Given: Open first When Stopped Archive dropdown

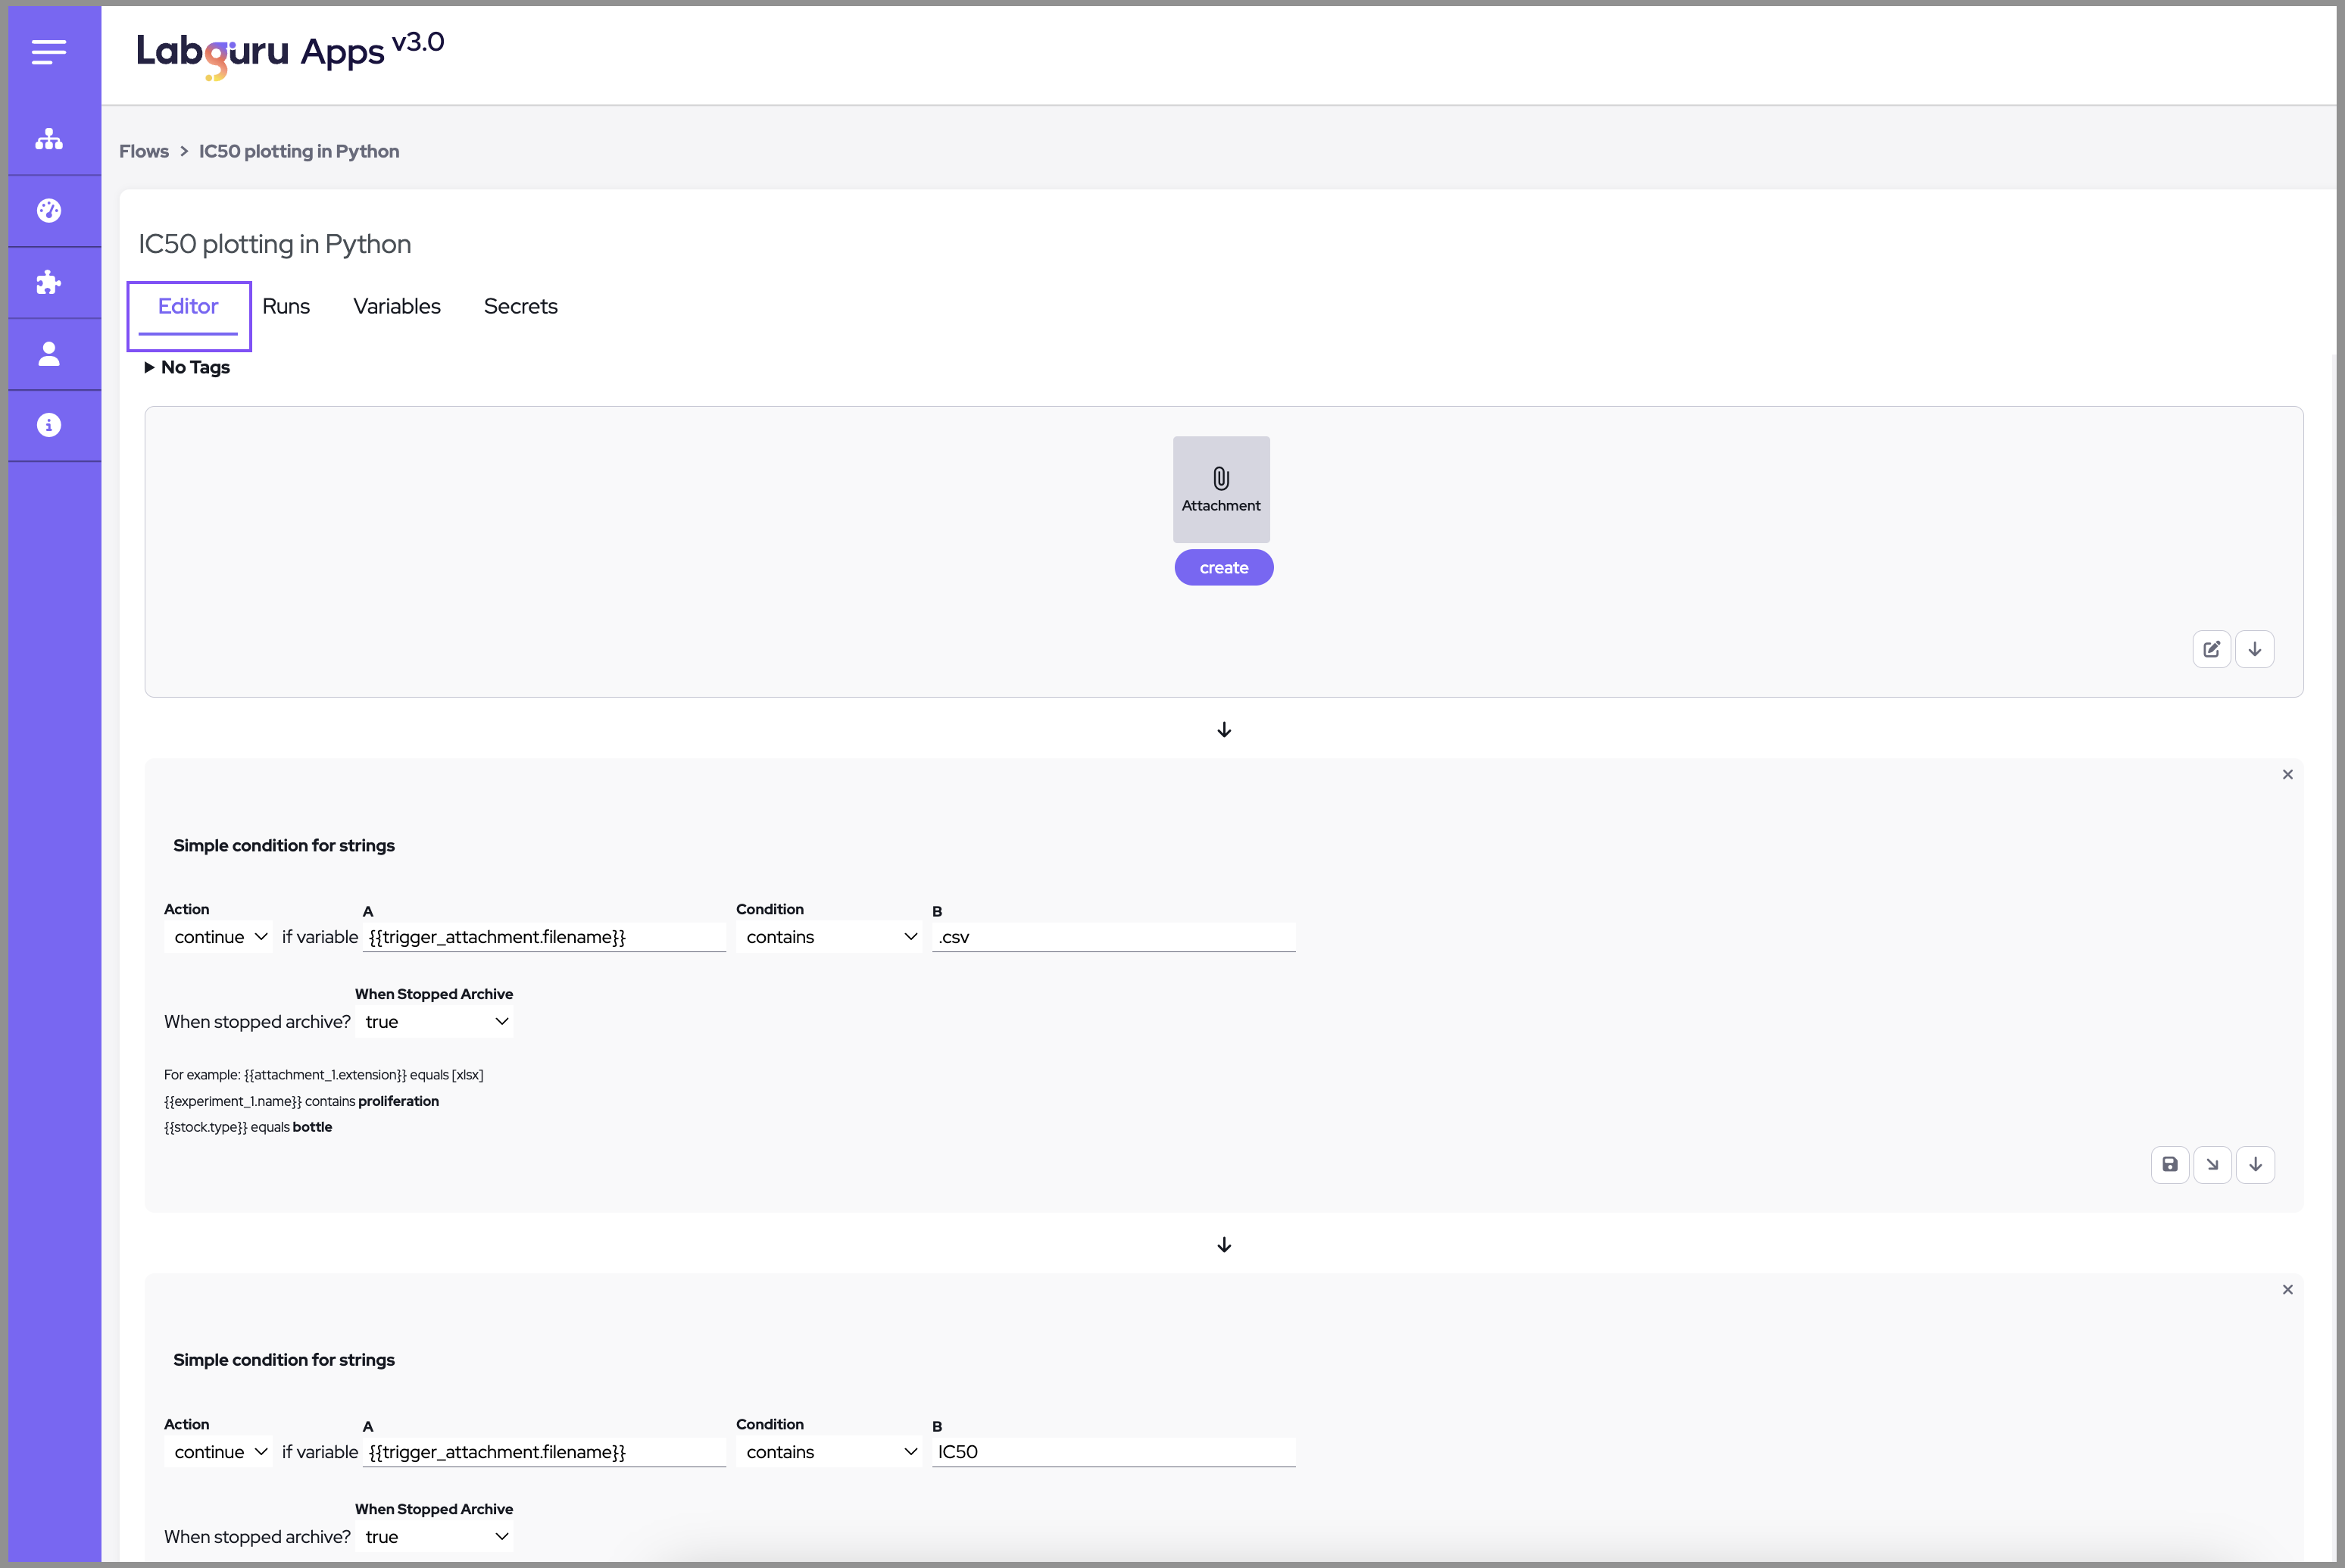Looking at the screenshot, I should 436,1022.
